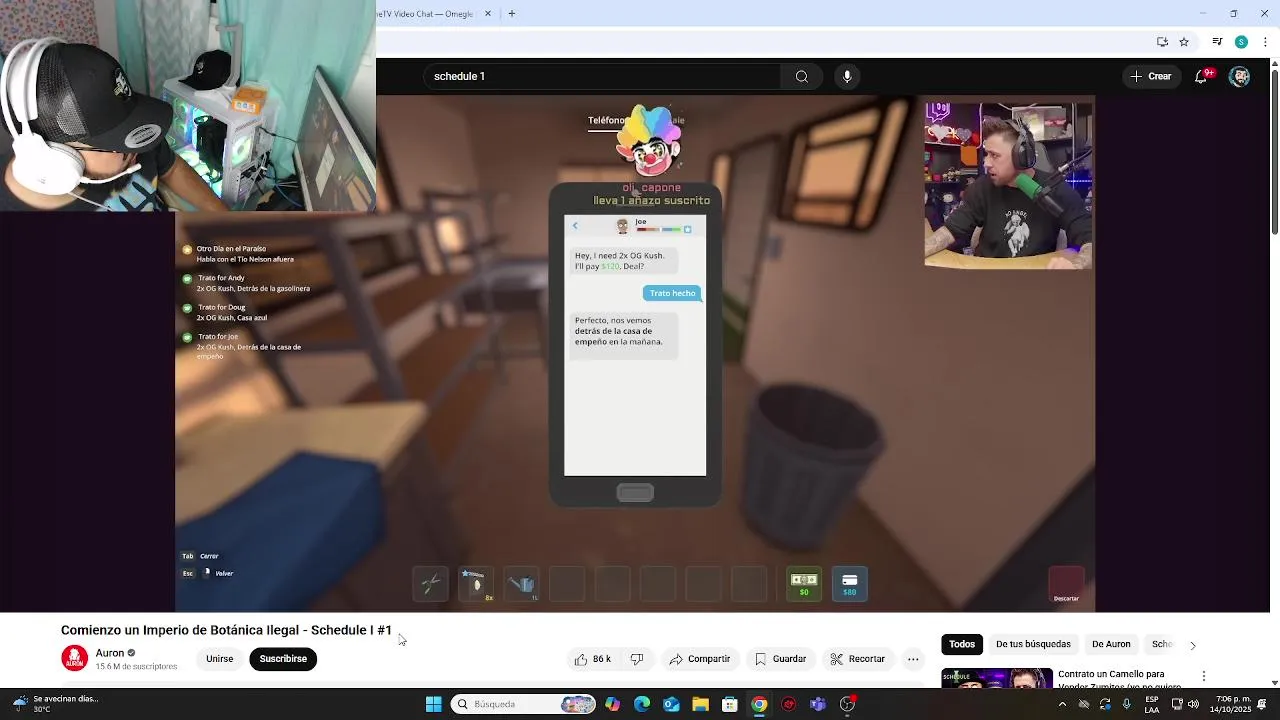This screenshot has width=1280, height=720.
Task: Click the Recortar clip button
Action: [858, 659]
